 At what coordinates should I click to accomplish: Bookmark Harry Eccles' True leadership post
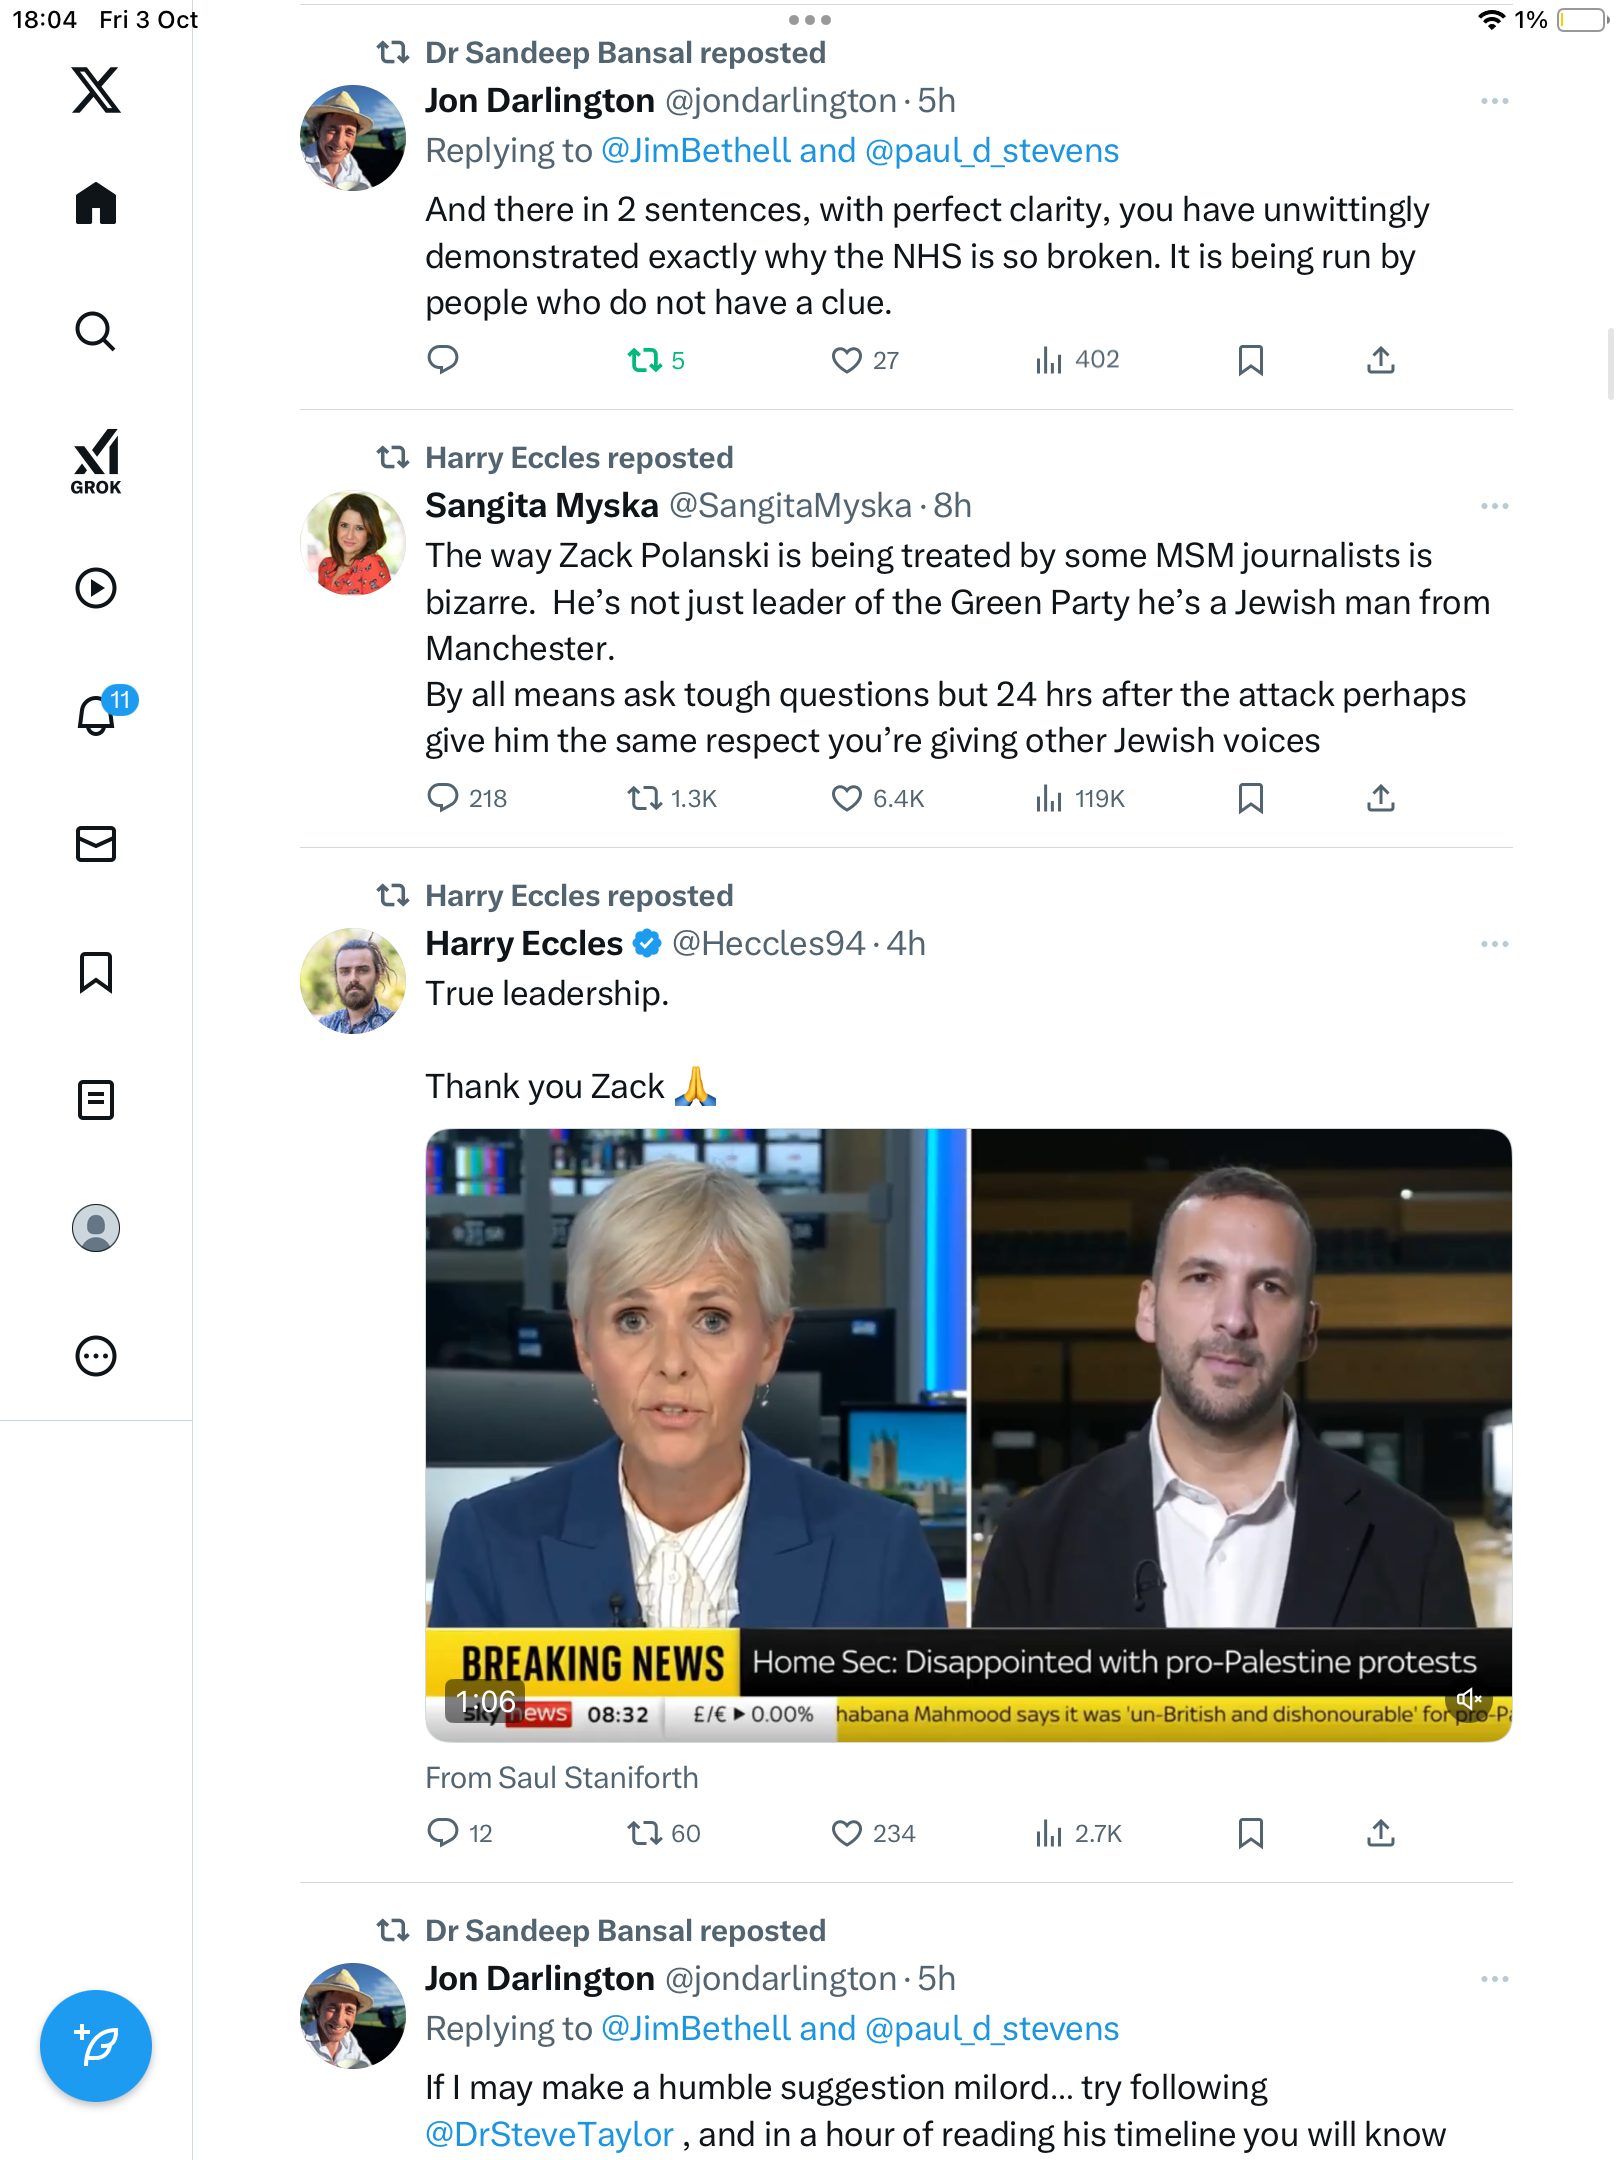point(1250,1833)
